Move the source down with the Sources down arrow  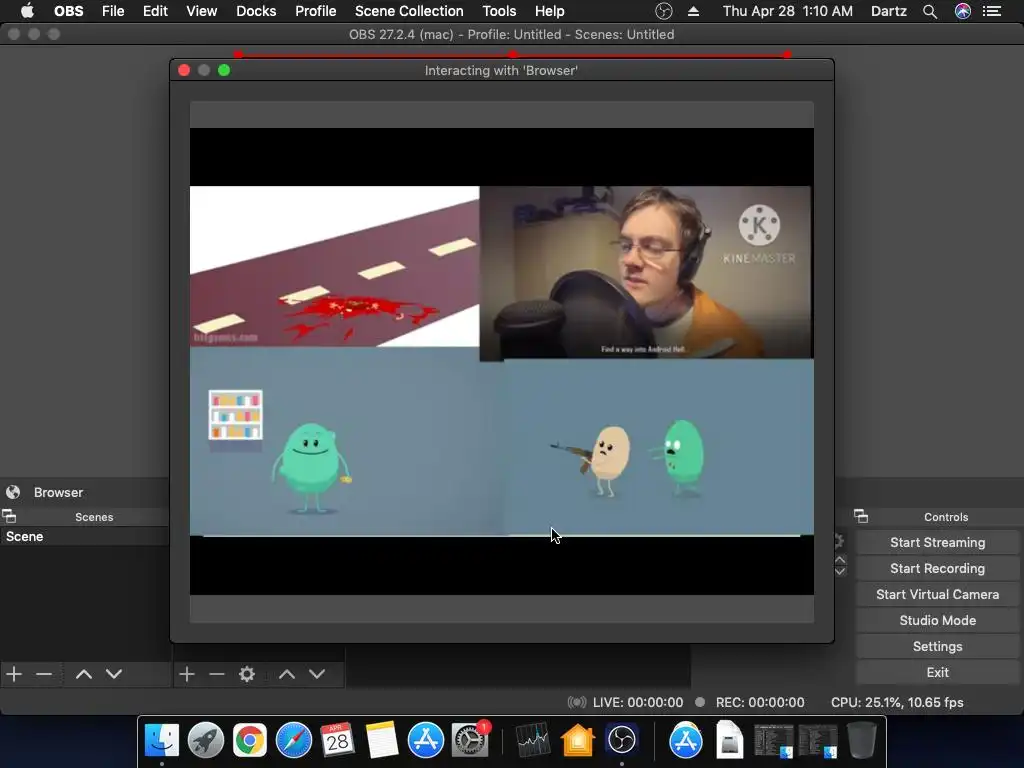point(317,674)
